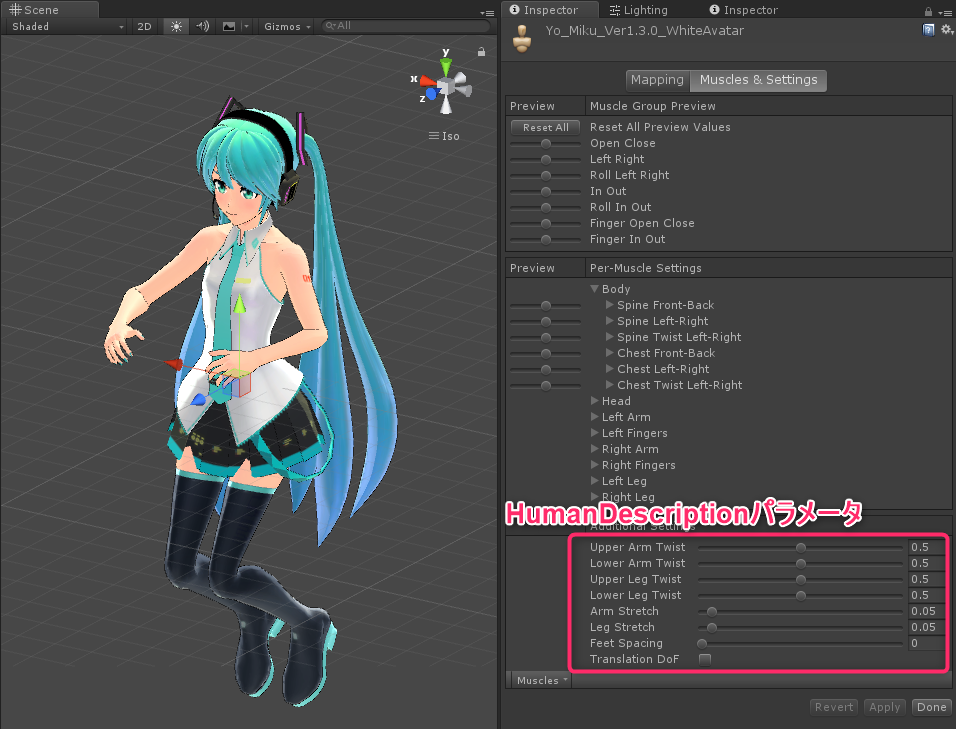The width and height of the screenshot is (956, 729).
Task: Click the Arm Stretch slider handle
Action: coord(710,611)
